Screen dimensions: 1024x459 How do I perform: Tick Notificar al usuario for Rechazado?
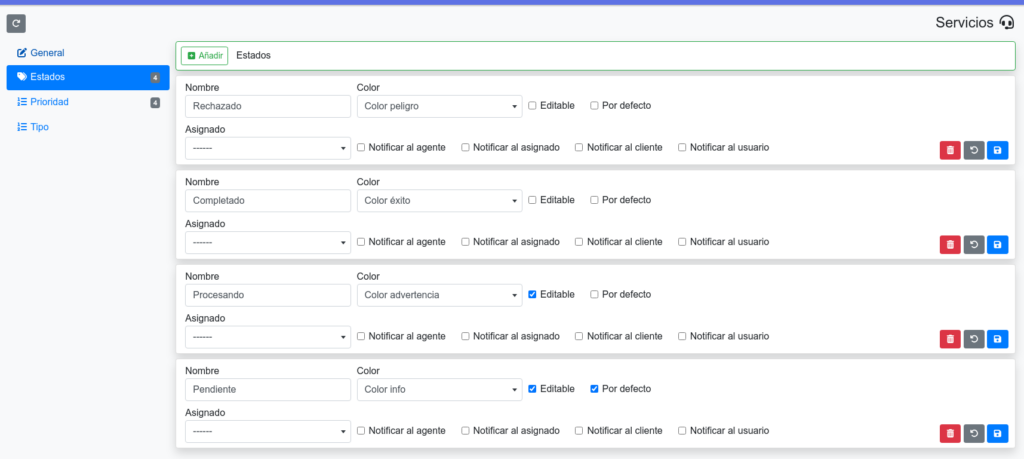(682, 148)
